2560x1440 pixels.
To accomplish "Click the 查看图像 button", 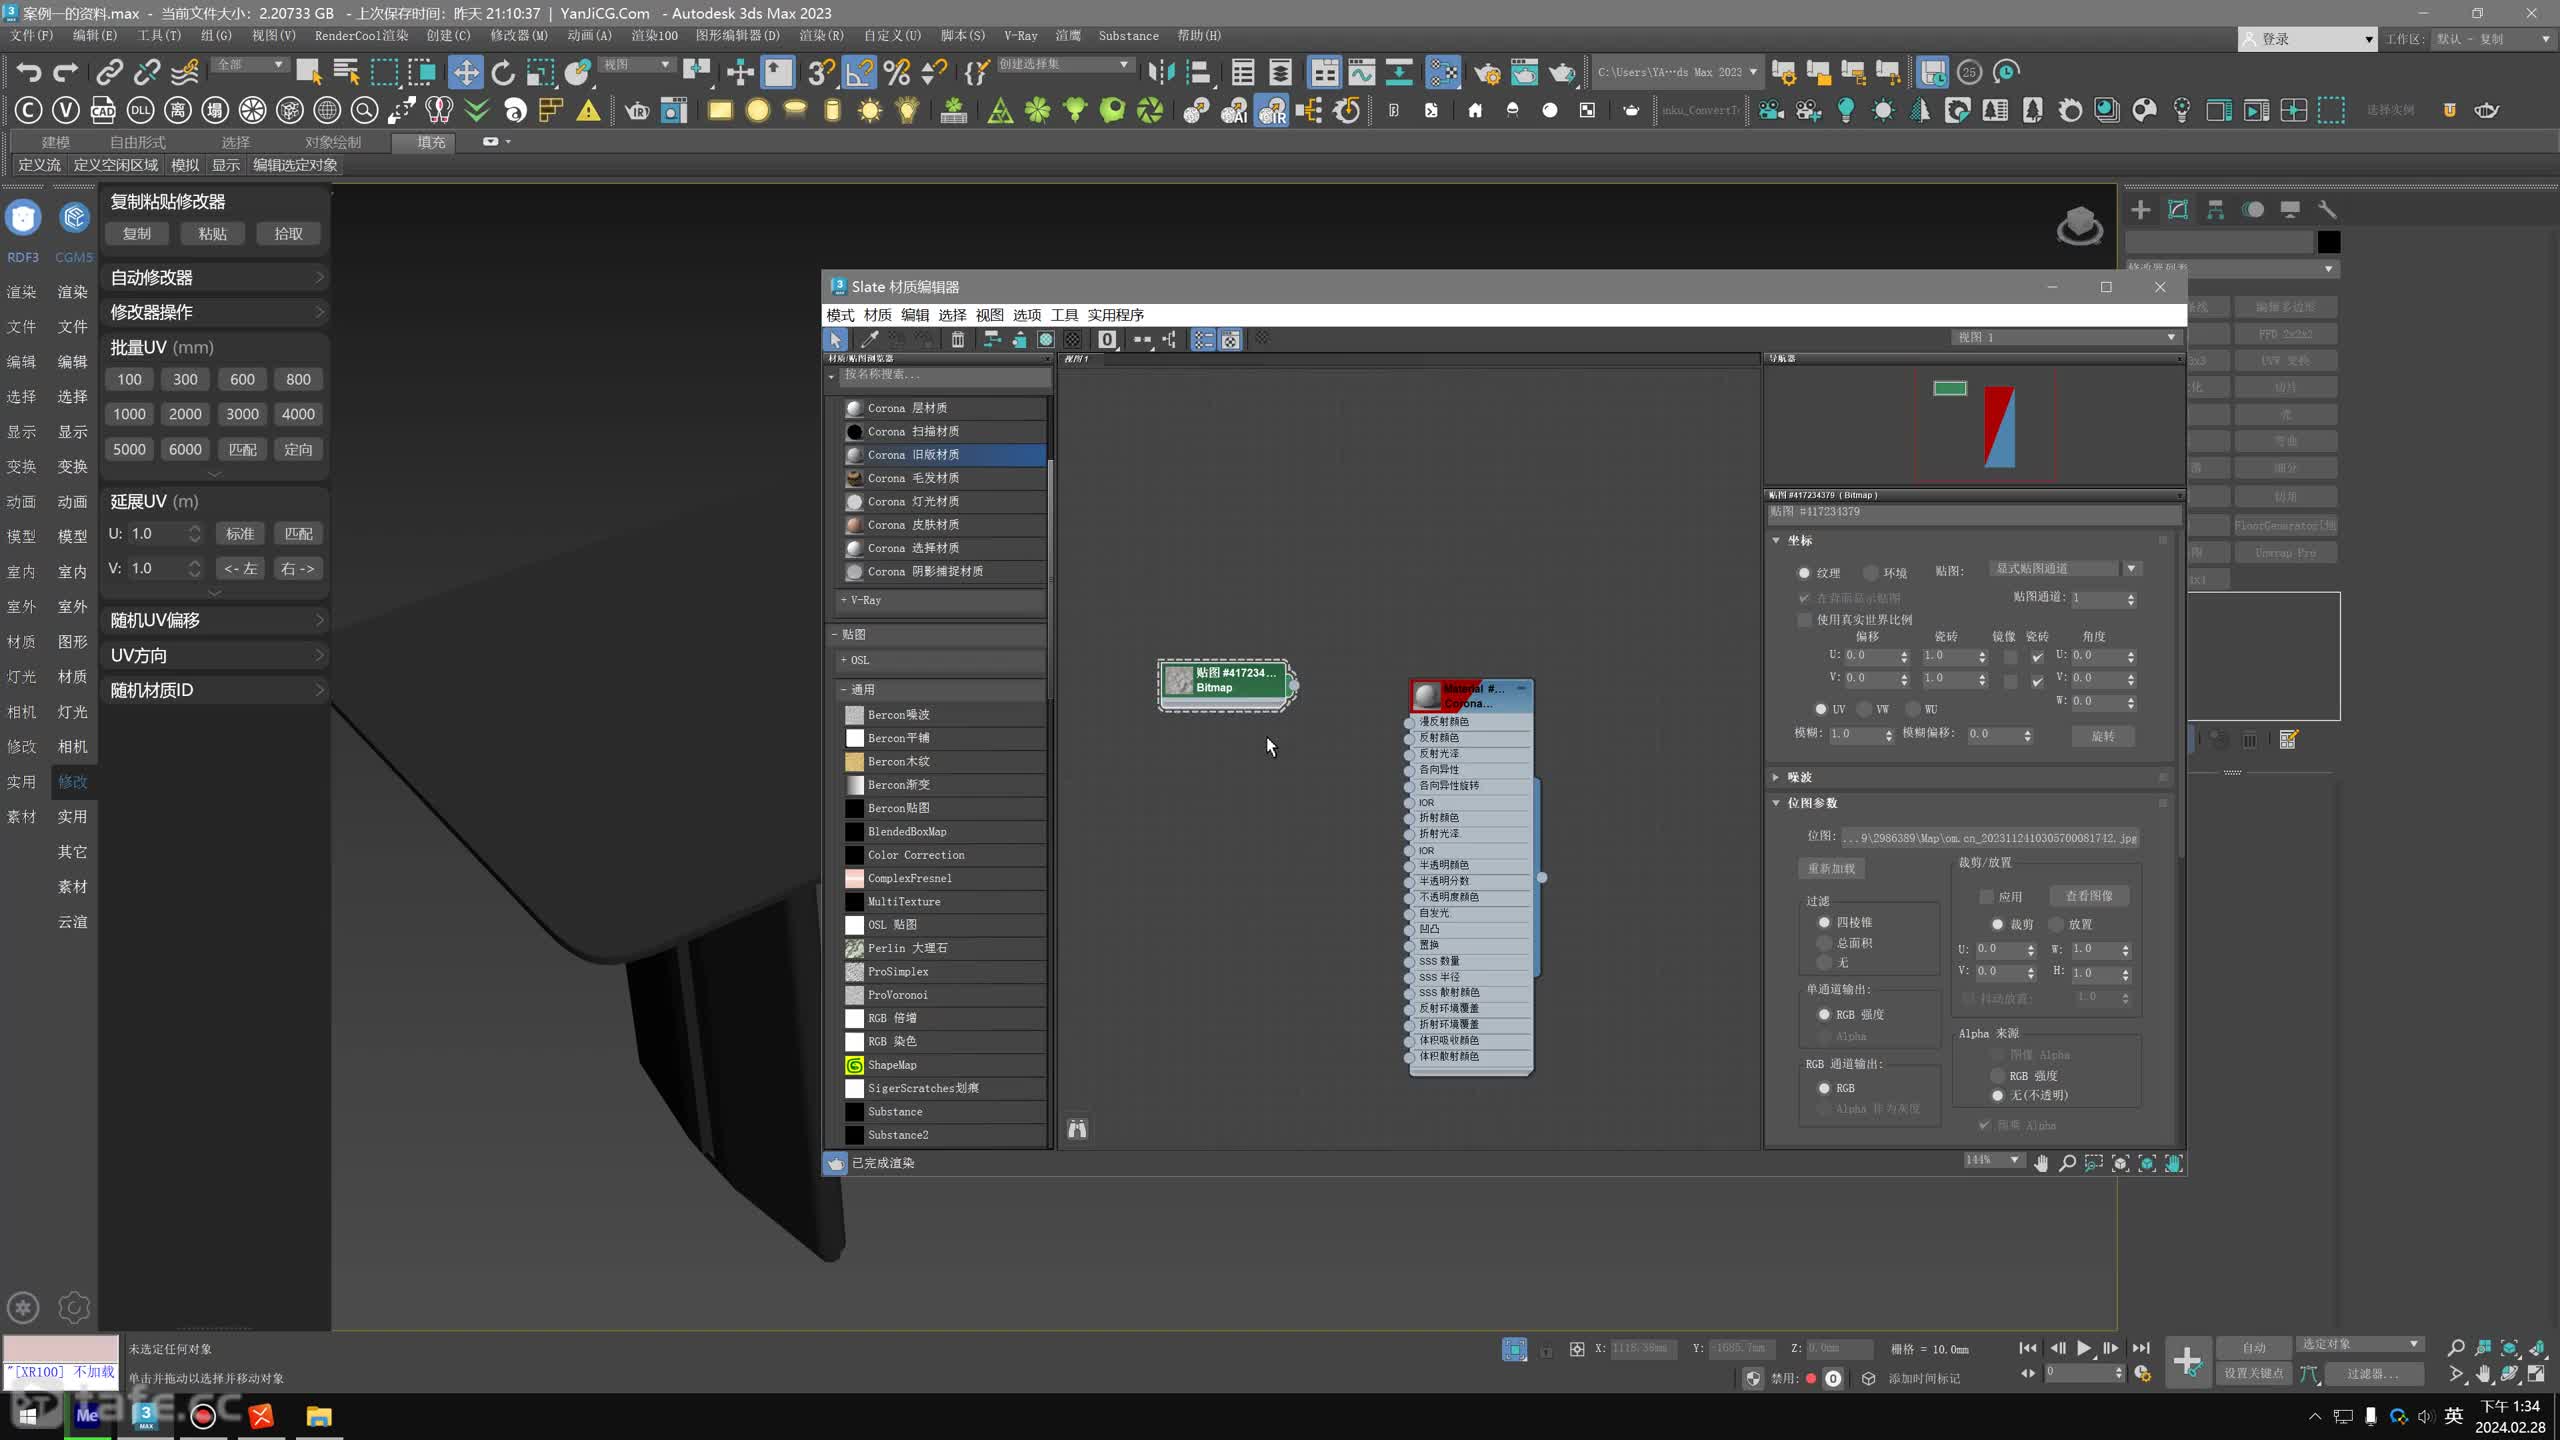I will (2089, 896).
